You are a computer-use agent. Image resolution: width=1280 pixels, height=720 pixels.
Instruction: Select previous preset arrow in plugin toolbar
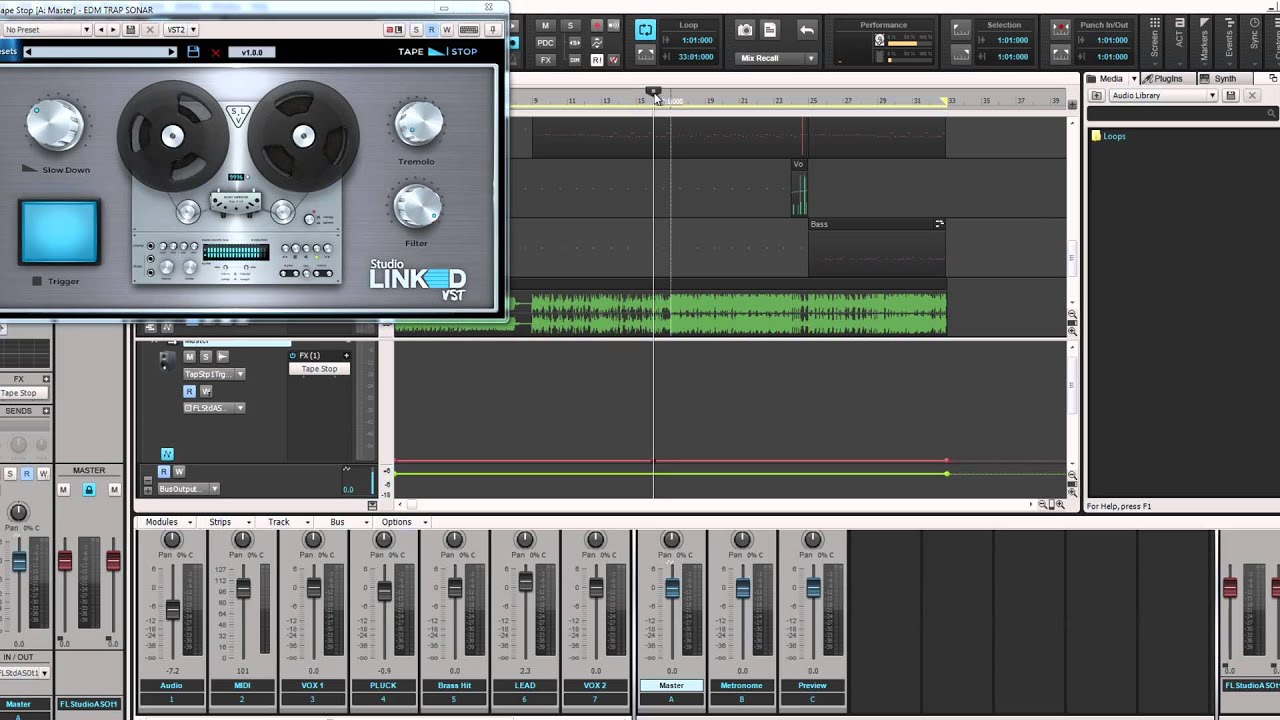point(100,30)
